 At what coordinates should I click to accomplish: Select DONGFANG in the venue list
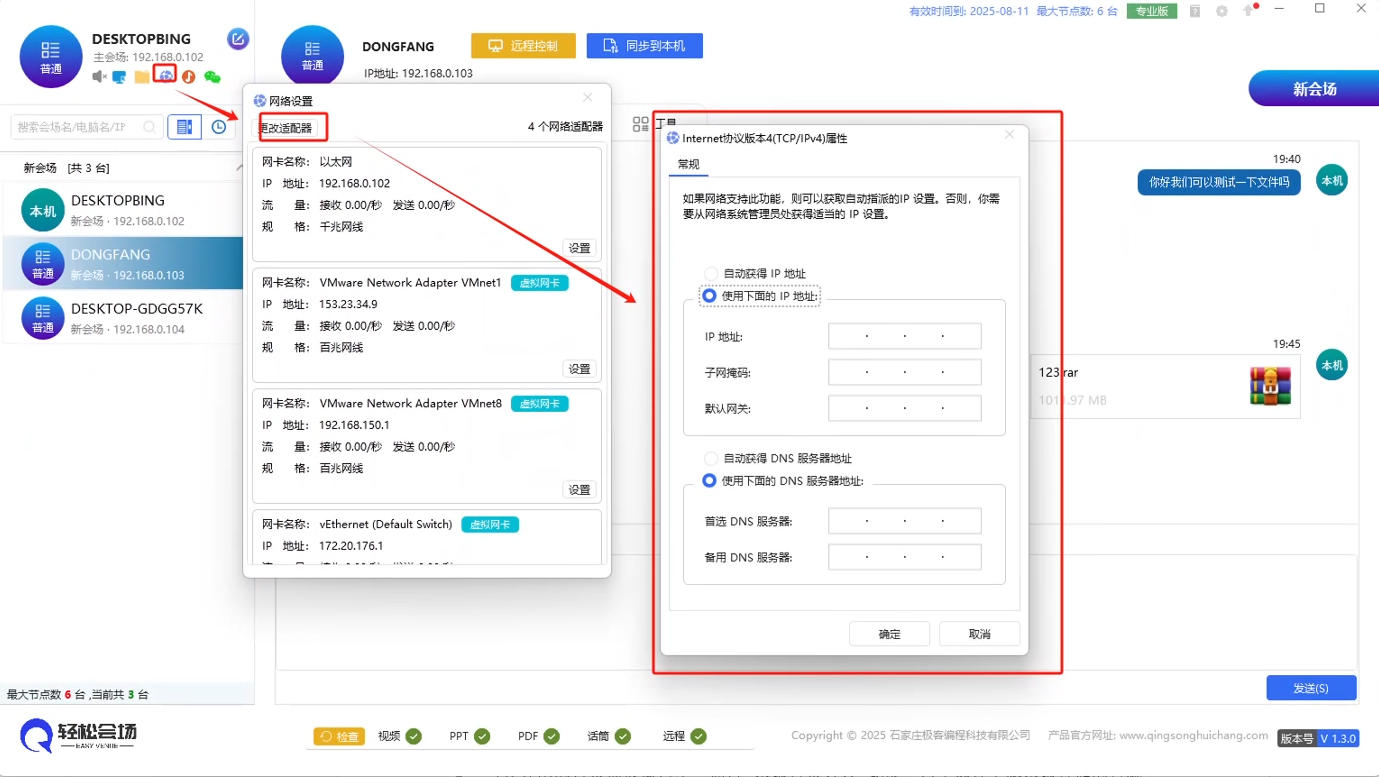[122, 264]
